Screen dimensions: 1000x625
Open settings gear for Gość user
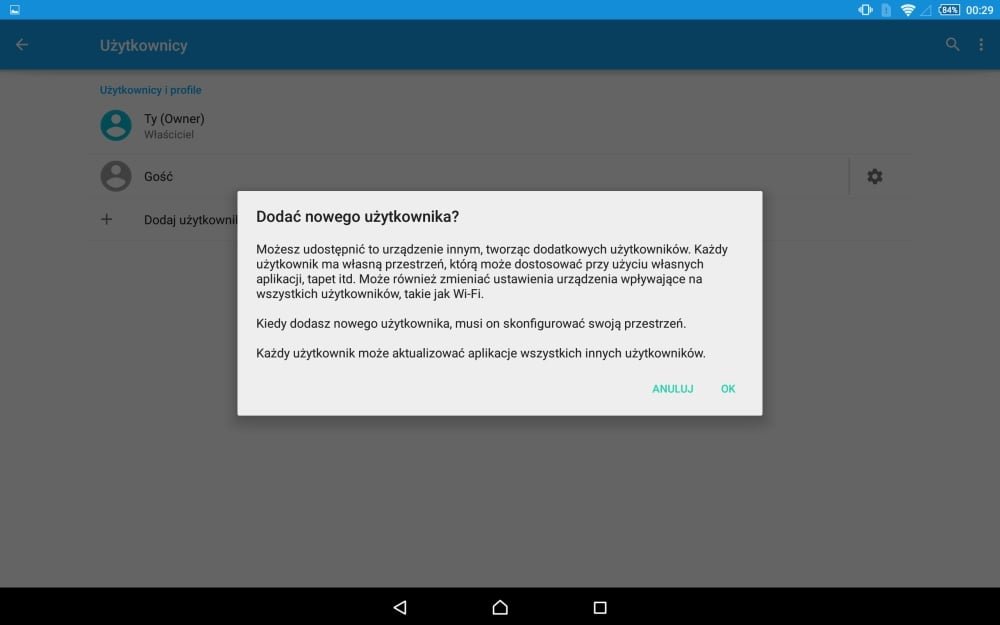coord(874,176)
